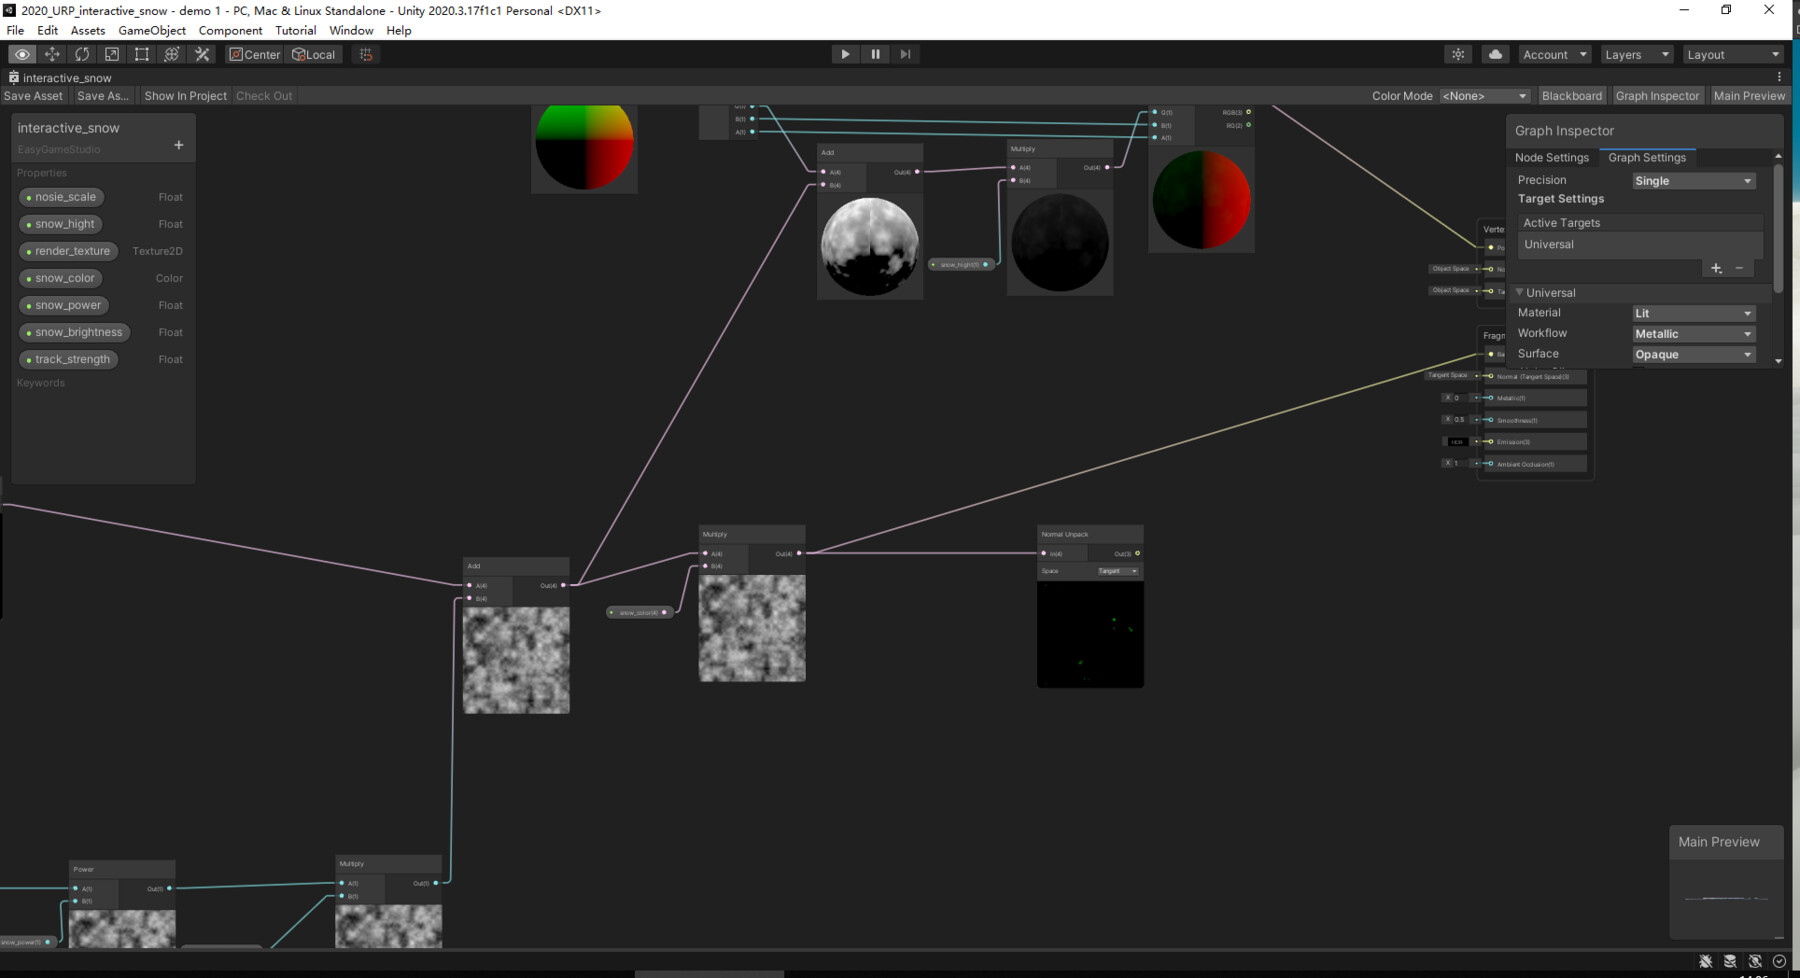The image size is (1800, 978).
Task: Open the GameObject menu
Action: (x=152, y=31)
